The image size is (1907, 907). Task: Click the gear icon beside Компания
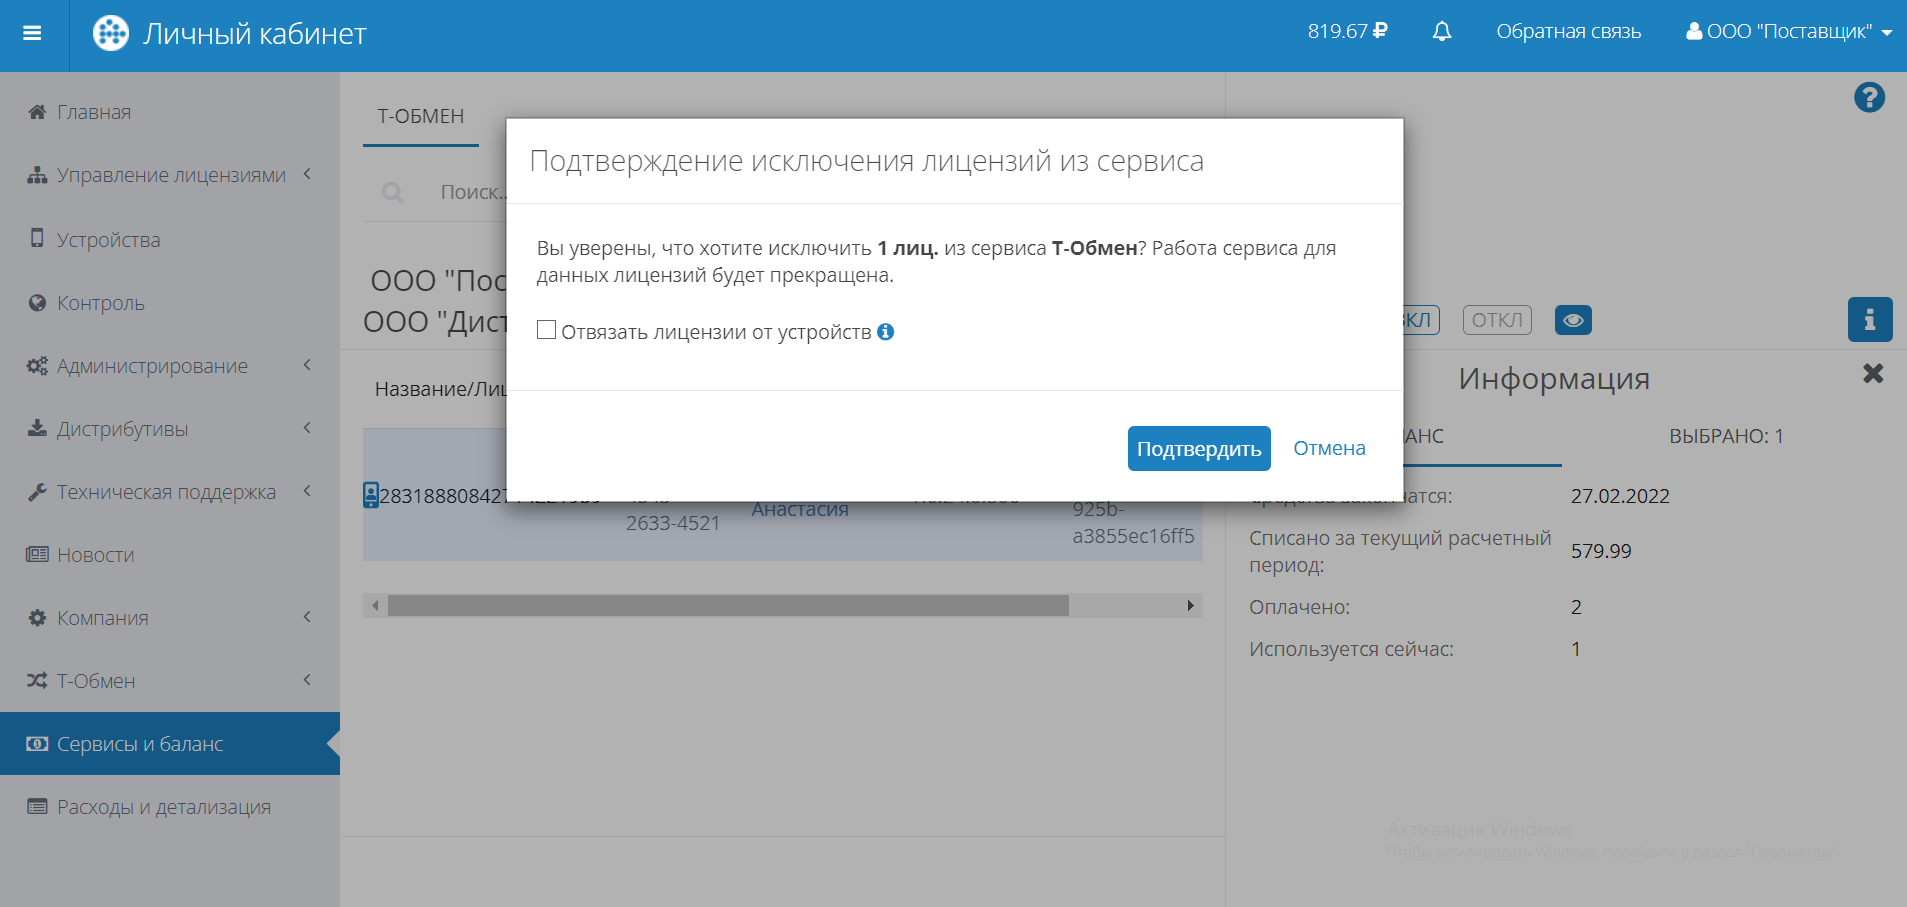37,617
